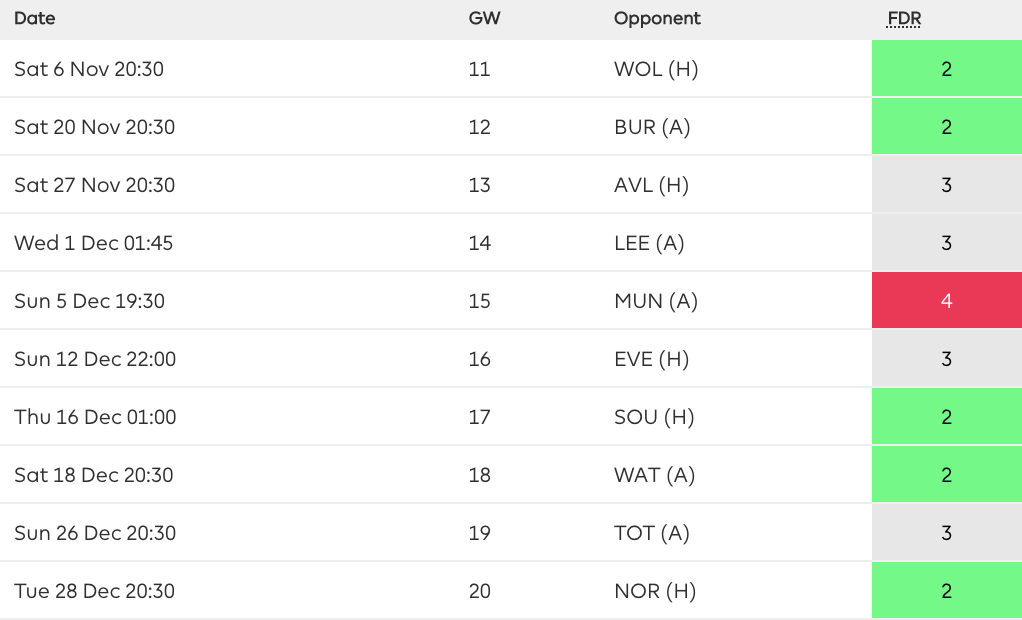
Task: Click the Tue 28 Dec 20:30 date
Action: click(94, 591)
